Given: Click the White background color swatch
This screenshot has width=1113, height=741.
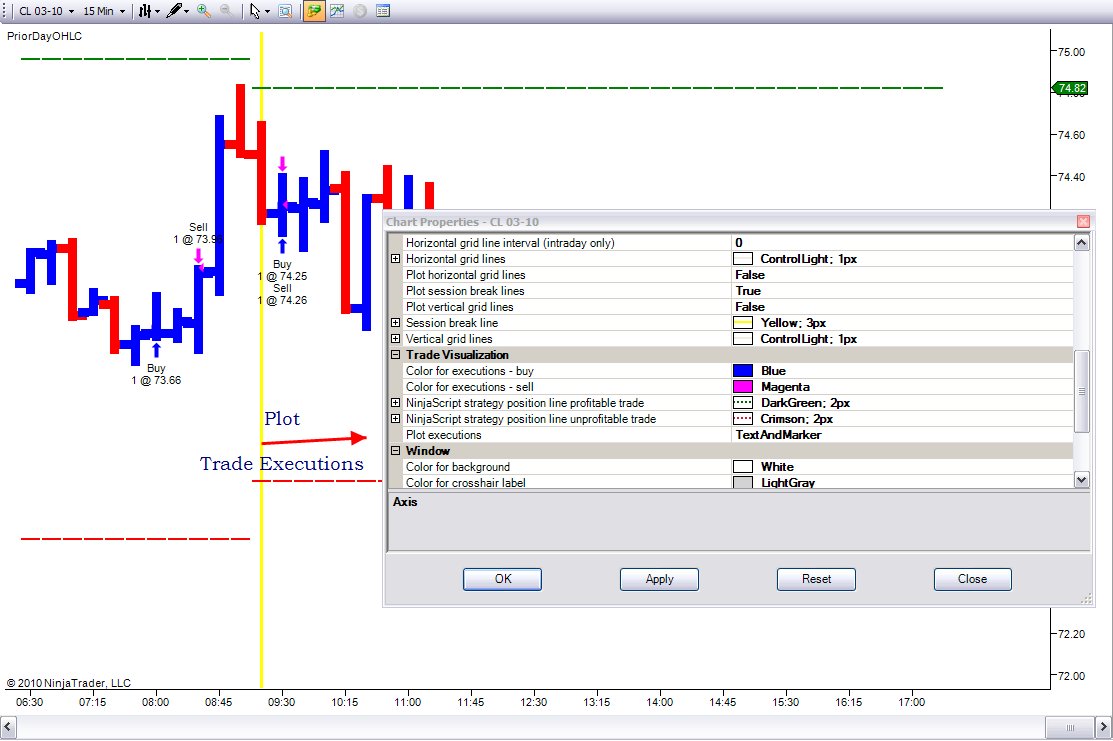Looking at the screenshot, I should click(x=742, y=466).
